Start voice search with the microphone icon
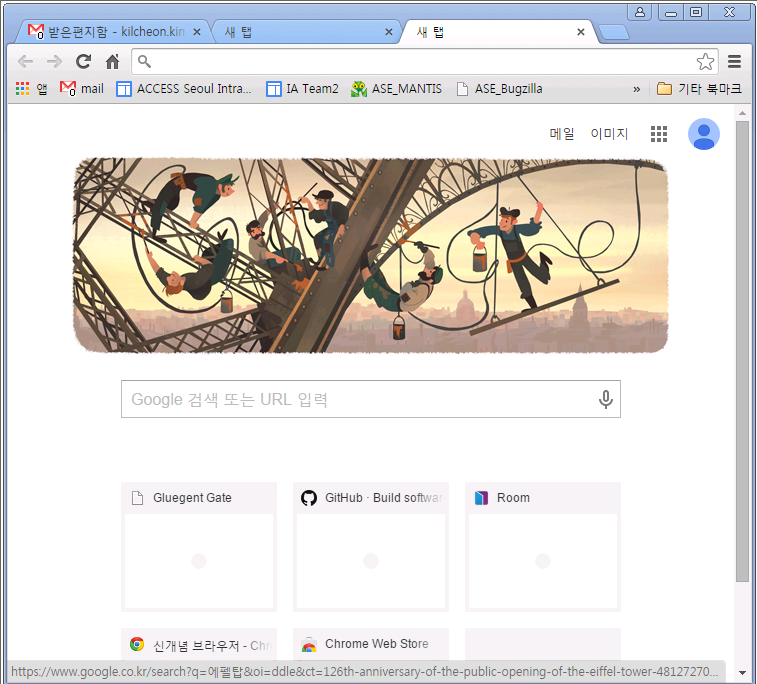The width and height of the screenshot is (757, 684). tap(605, 399)
